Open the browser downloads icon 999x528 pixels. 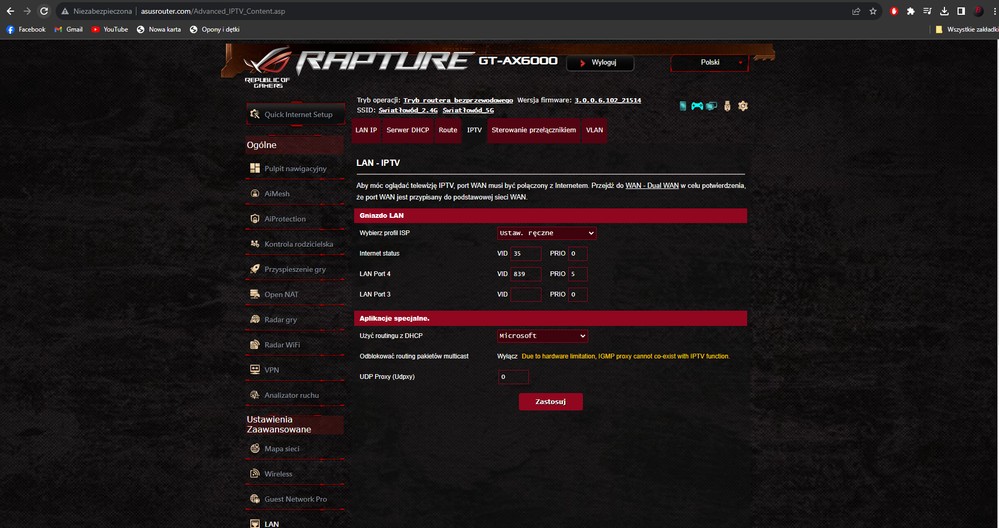945,11
